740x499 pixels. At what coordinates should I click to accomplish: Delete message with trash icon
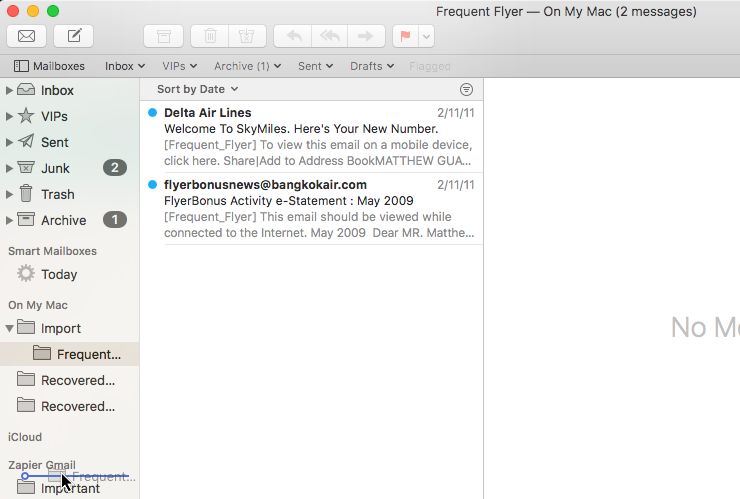[x=210, y=36]
